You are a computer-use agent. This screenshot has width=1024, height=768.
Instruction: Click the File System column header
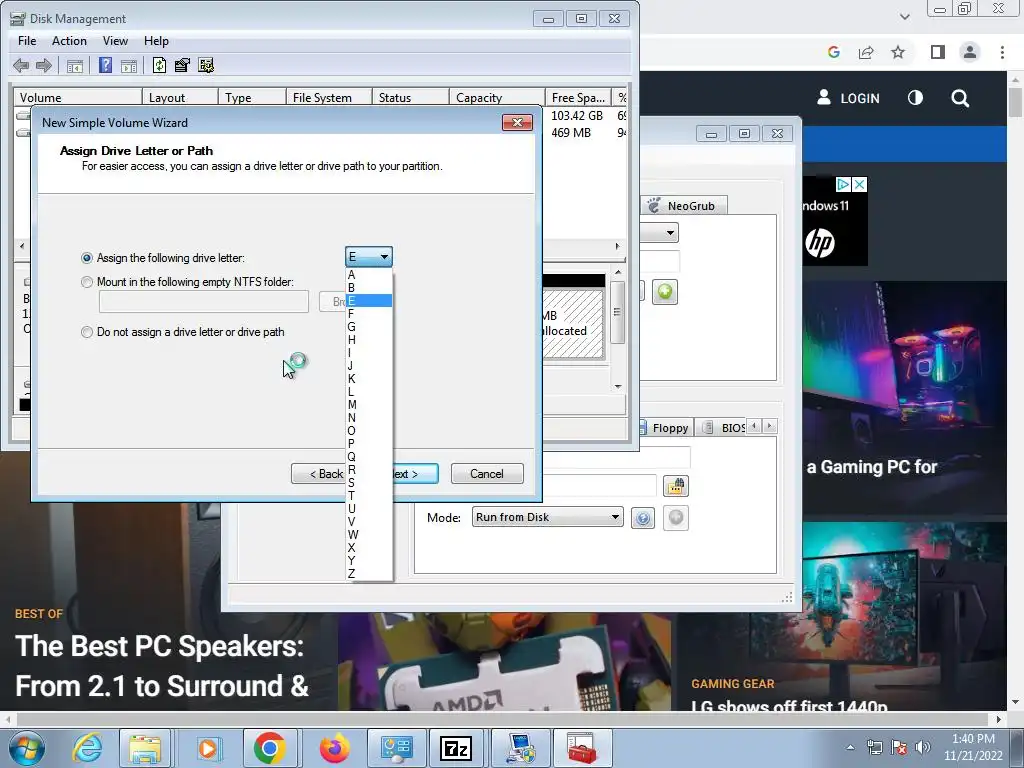329,97
